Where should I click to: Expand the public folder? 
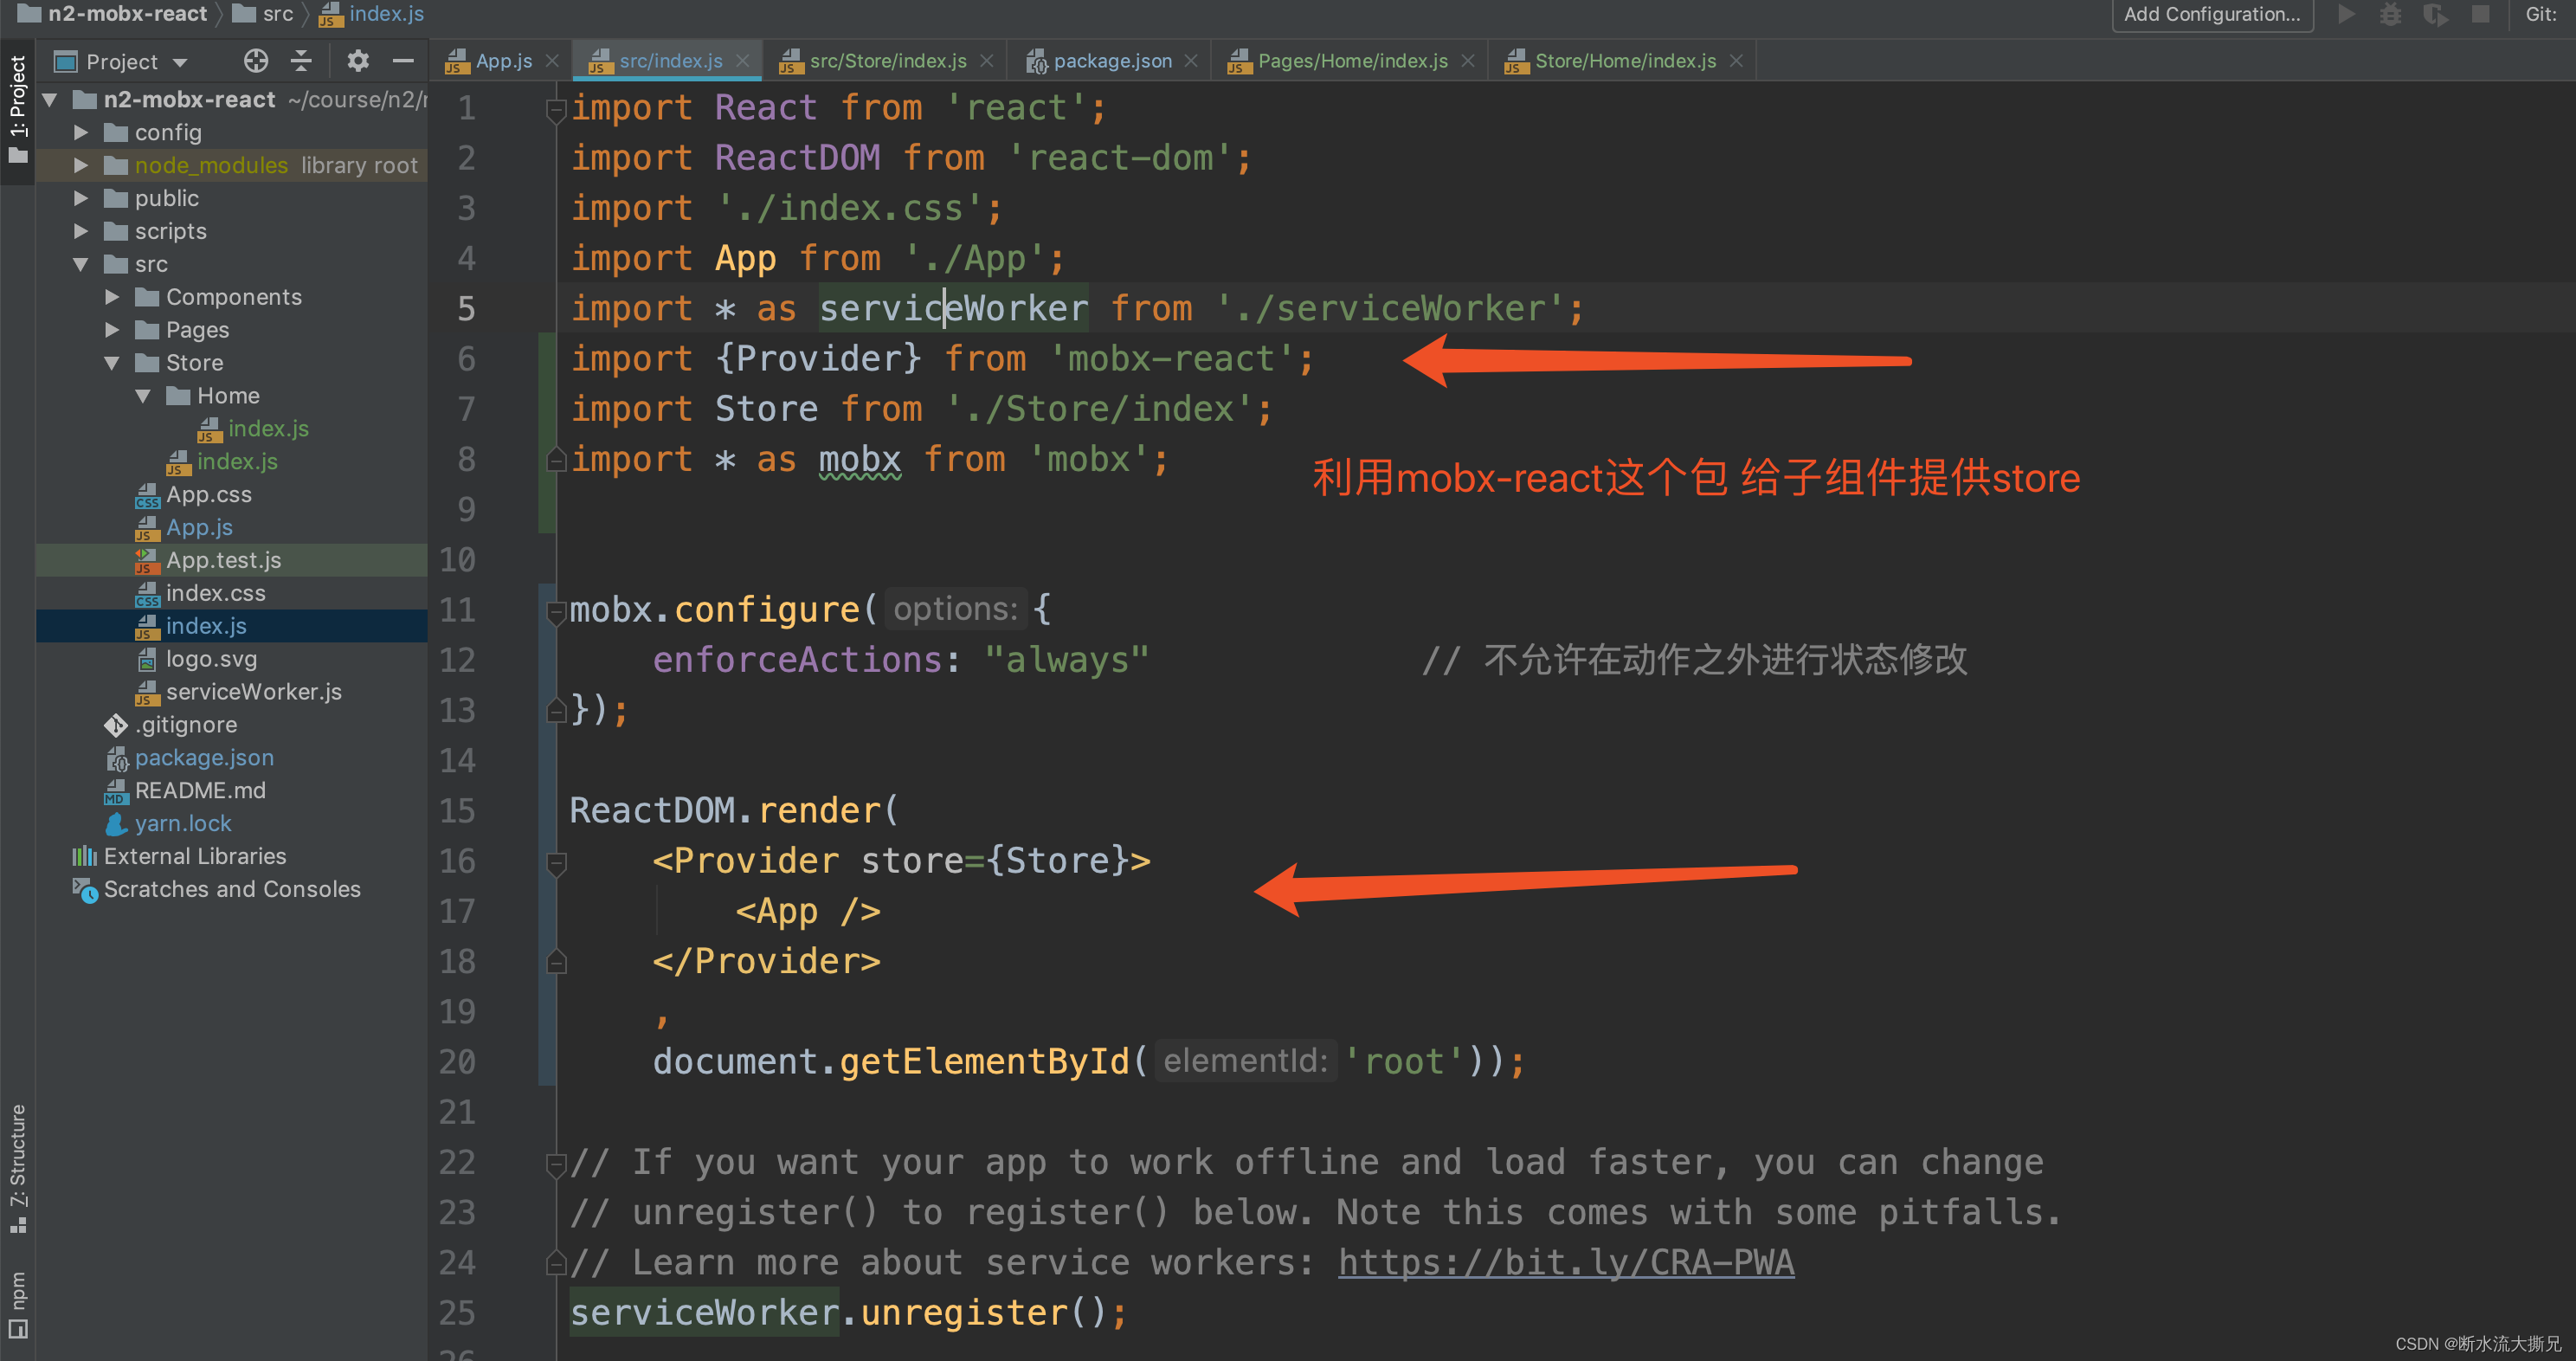tap(81, 199)
